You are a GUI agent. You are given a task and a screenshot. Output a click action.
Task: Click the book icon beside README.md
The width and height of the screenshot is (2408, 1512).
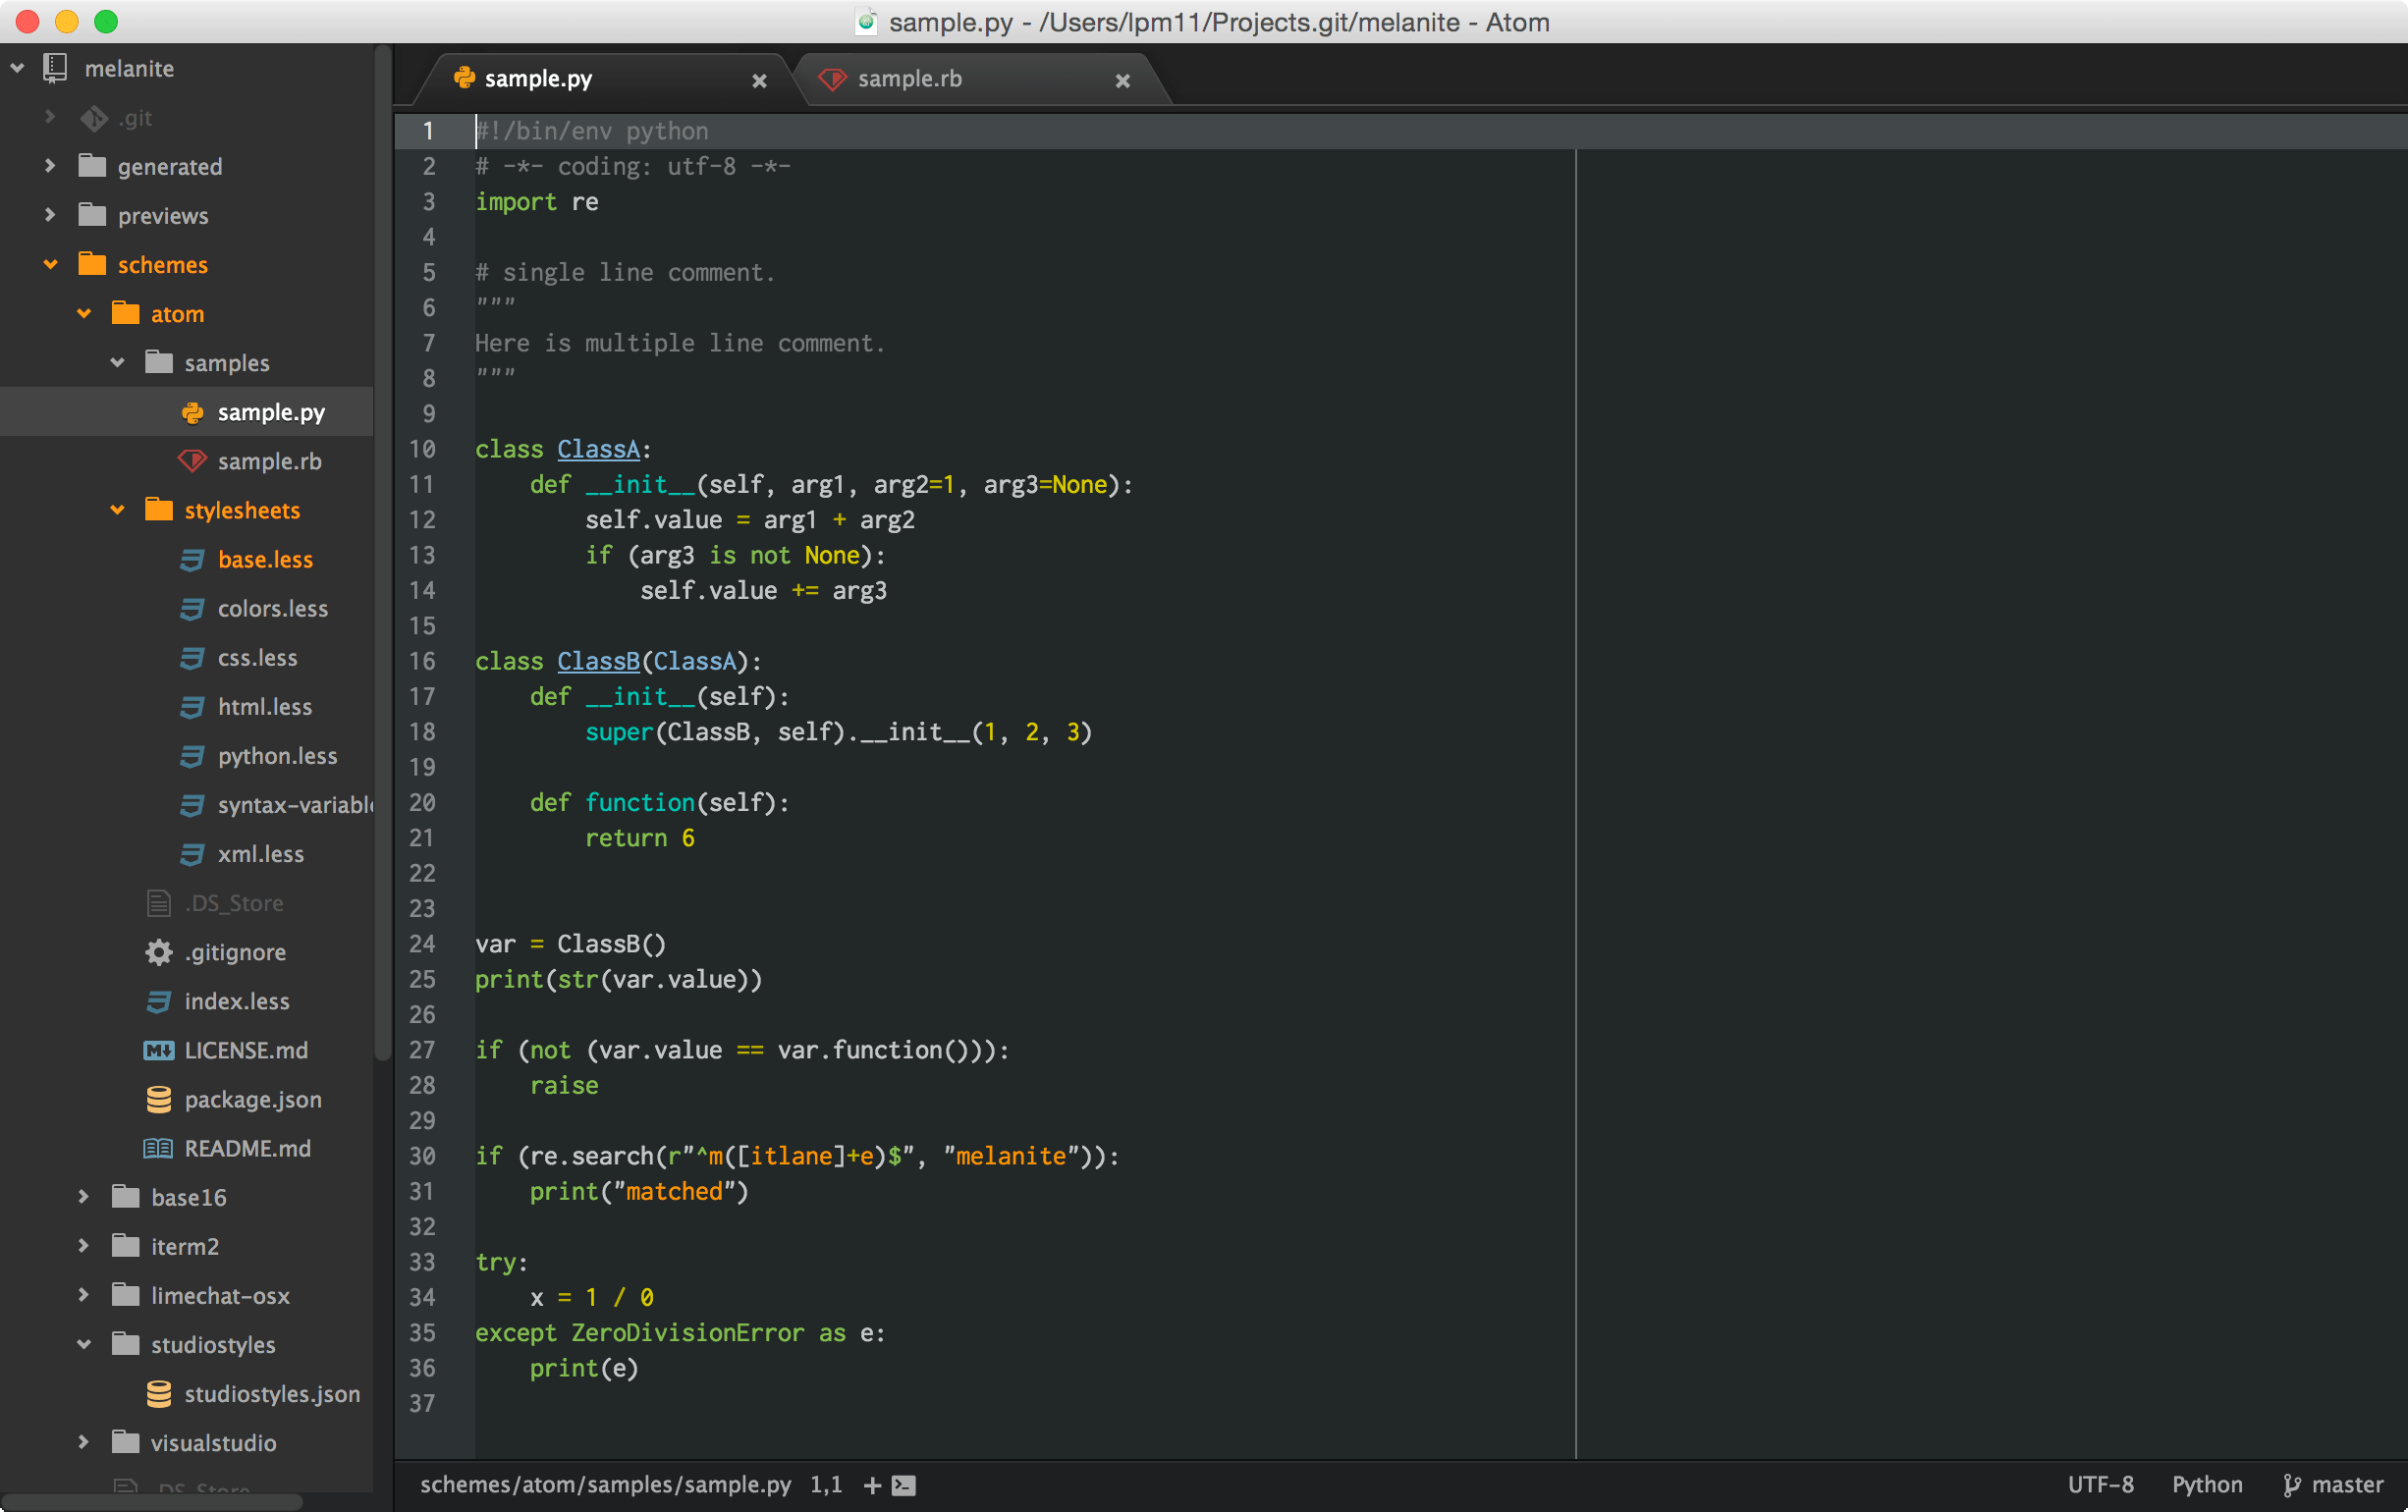click(159, 1148)
